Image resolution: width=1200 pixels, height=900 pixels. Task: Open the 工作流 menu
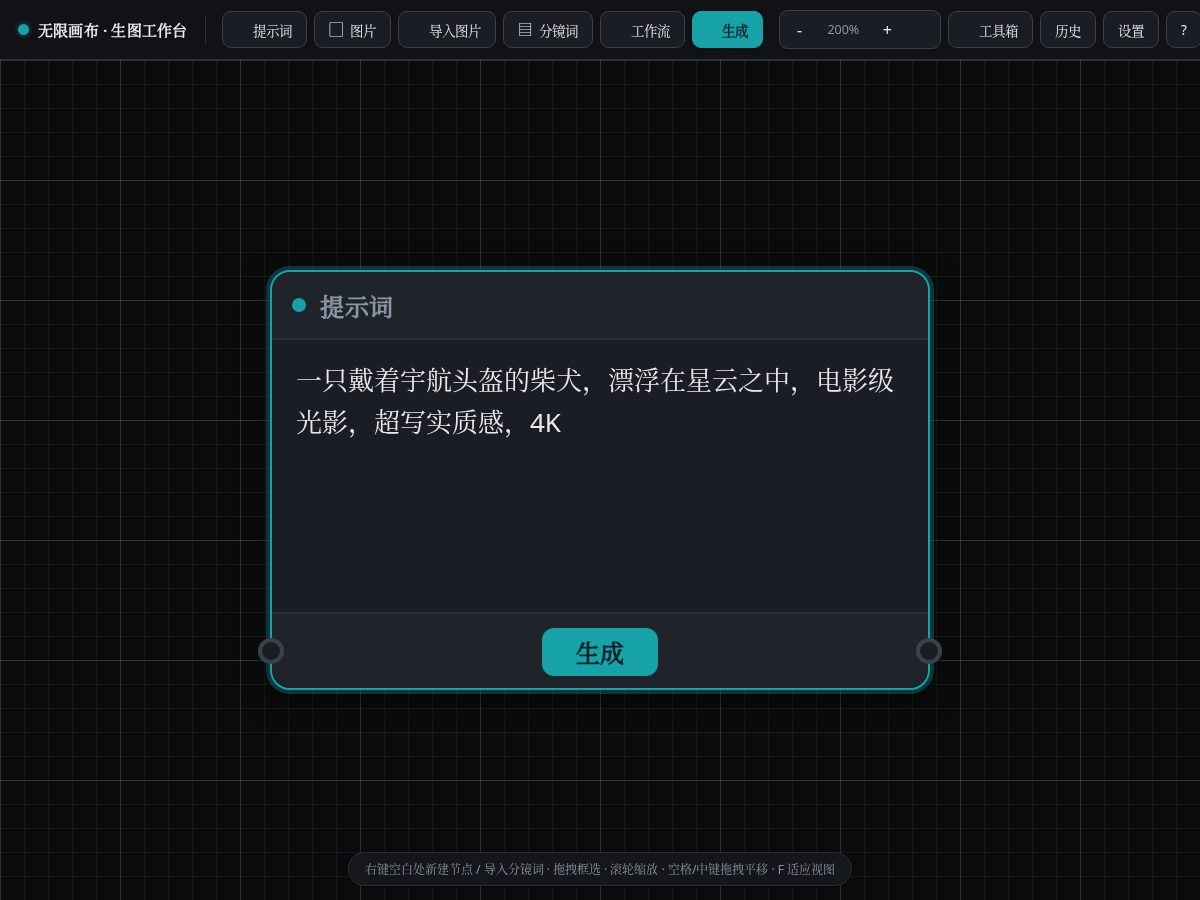642,30
